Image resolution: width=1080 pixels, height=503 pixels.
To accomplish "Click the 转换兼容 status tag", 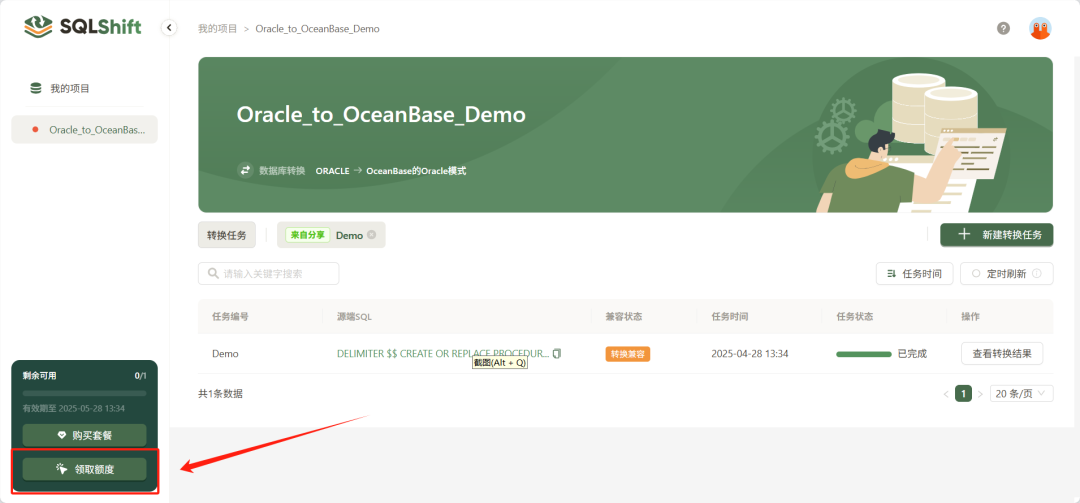I will [628, 354].
